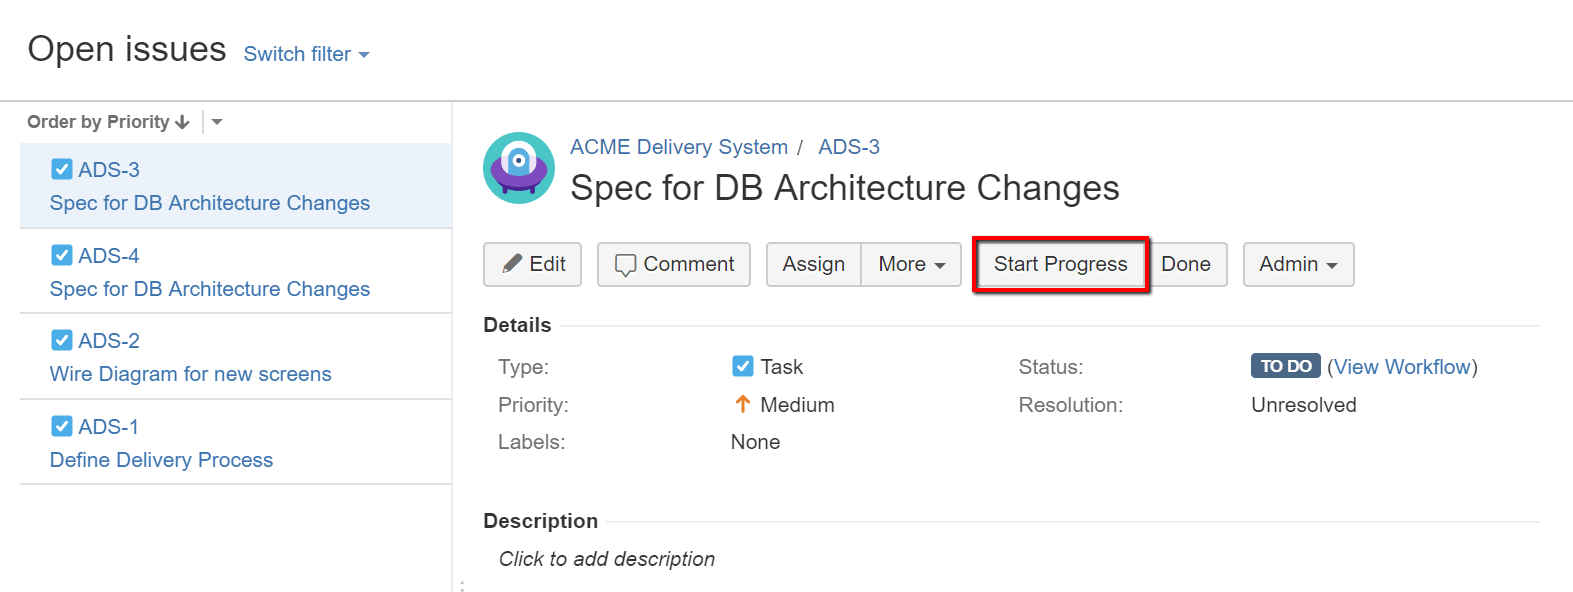The image size is (1573, 592).
Task: Click the task type icon beside ADS-2 in list
Action: coord(62,340)
